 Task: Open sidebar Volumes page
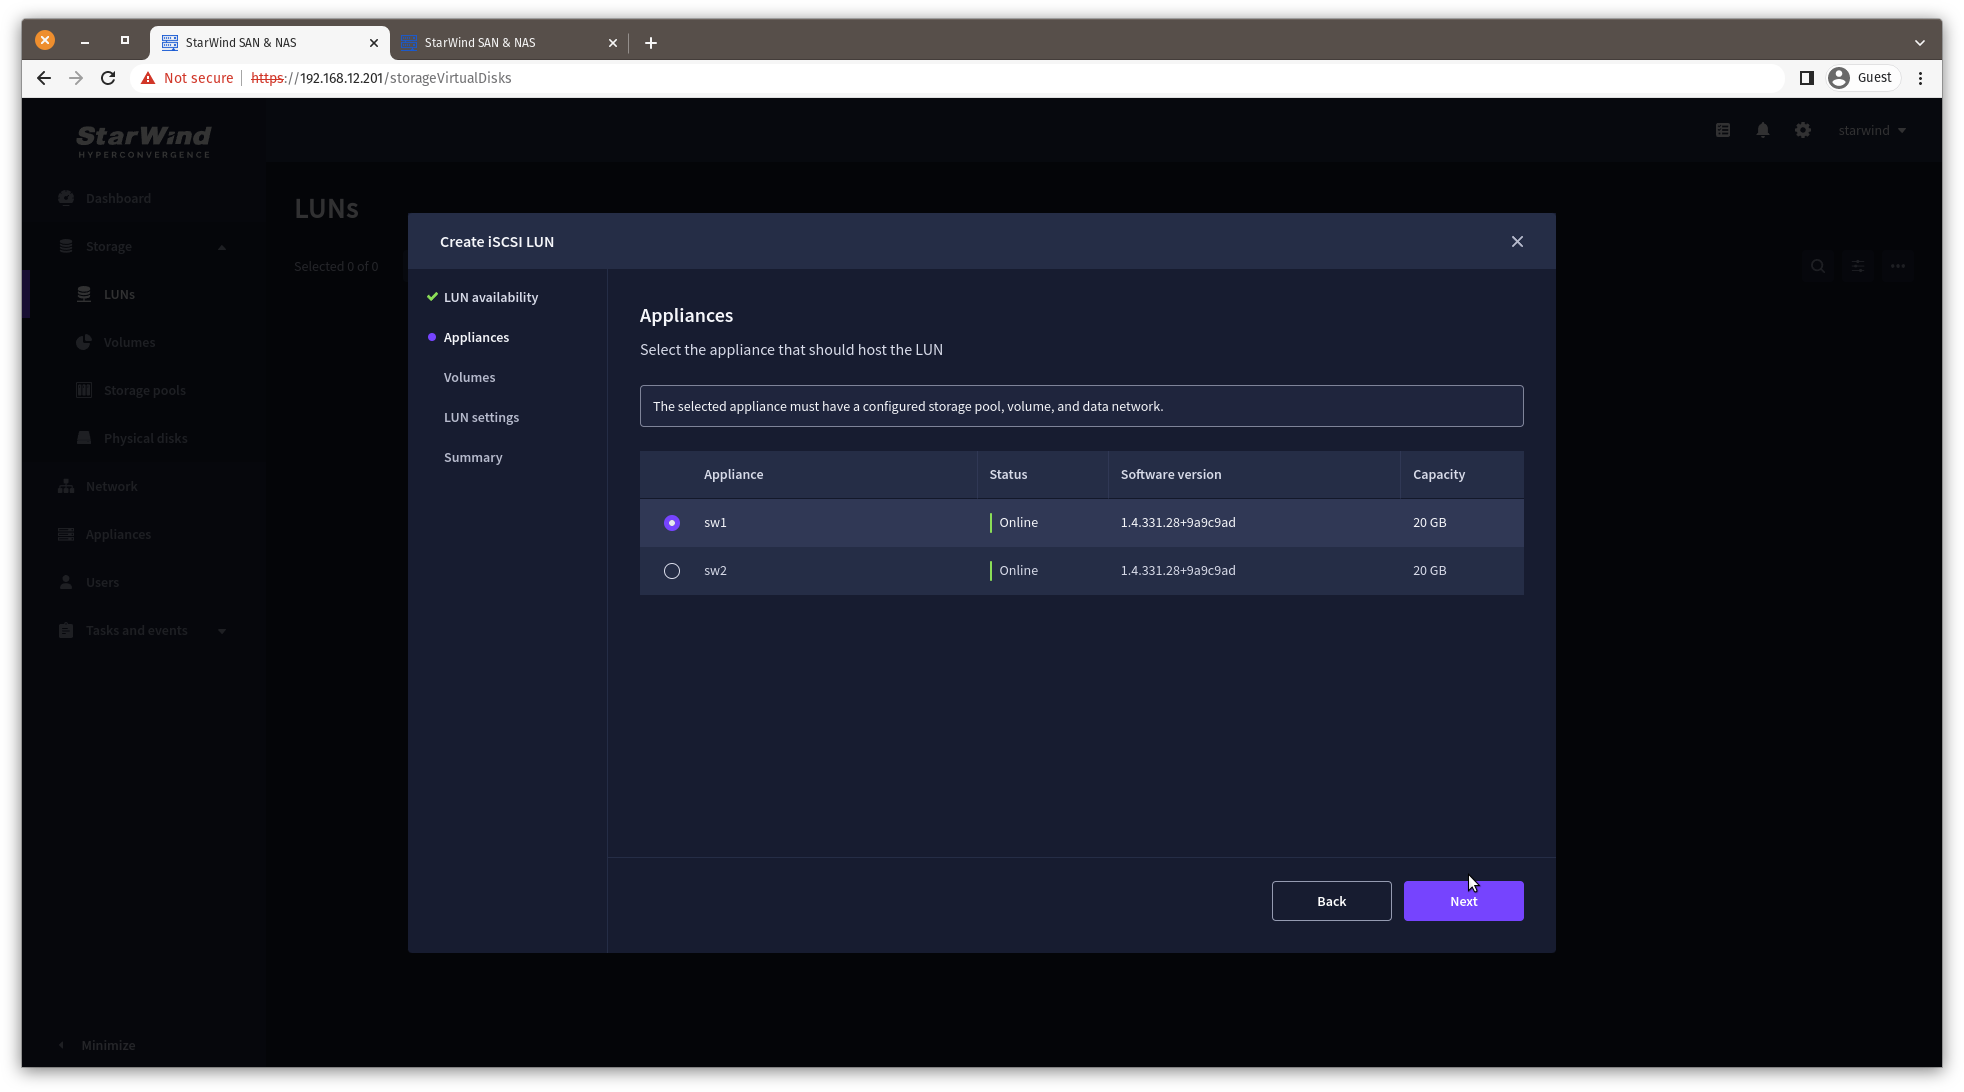[129, 343]
